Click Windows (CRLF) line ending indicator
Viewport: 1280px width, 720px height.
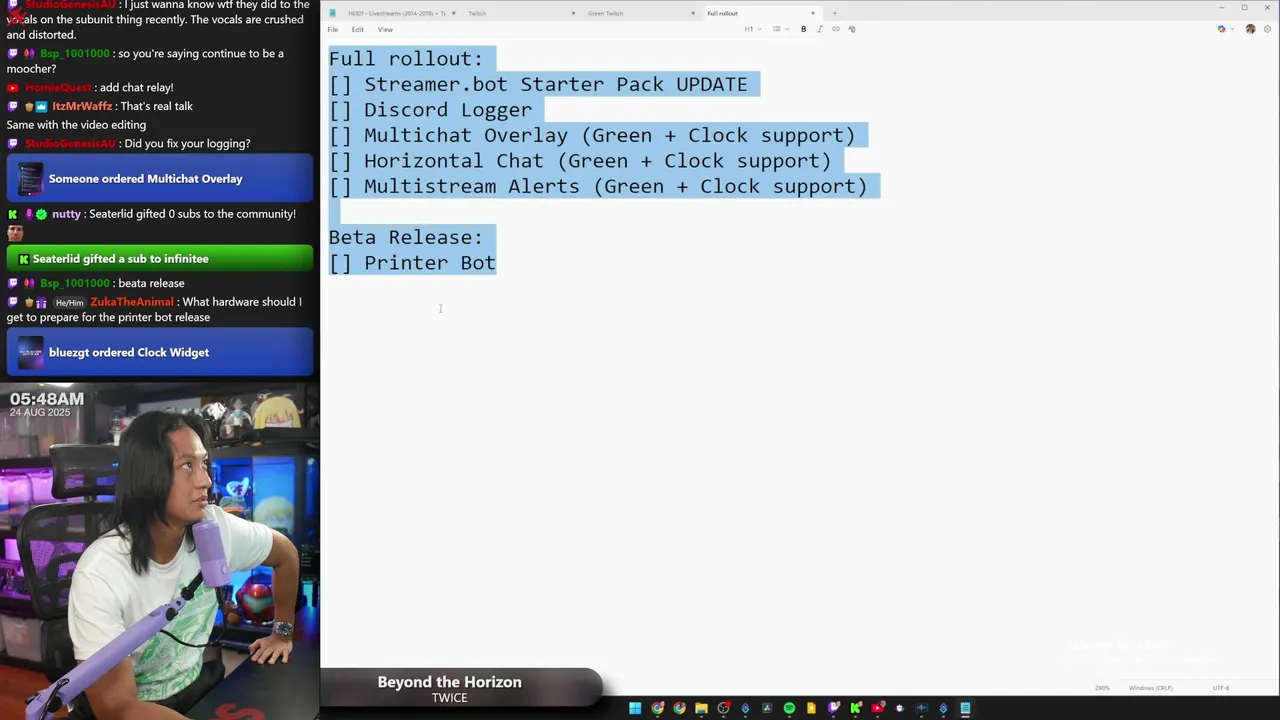1151,688
